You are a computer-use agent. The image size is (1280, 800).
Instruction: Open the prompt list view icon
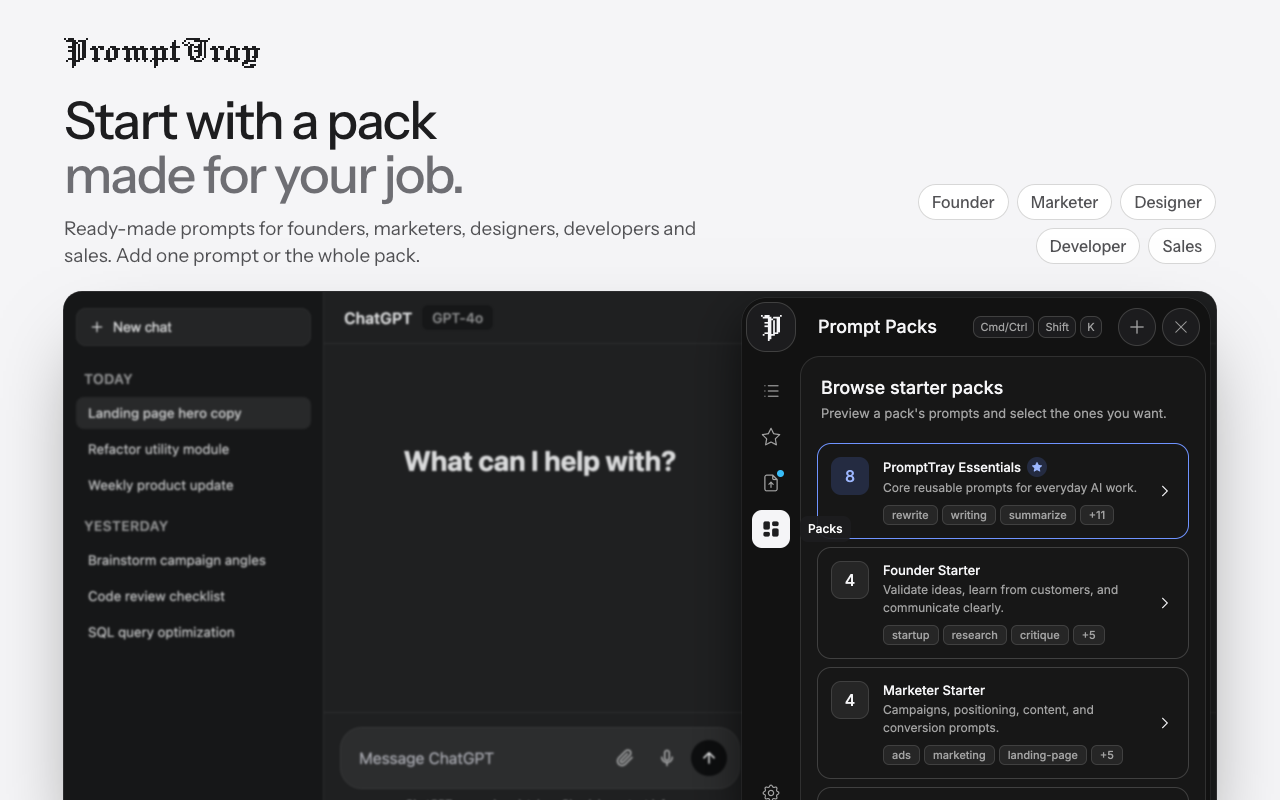point(771,391)
